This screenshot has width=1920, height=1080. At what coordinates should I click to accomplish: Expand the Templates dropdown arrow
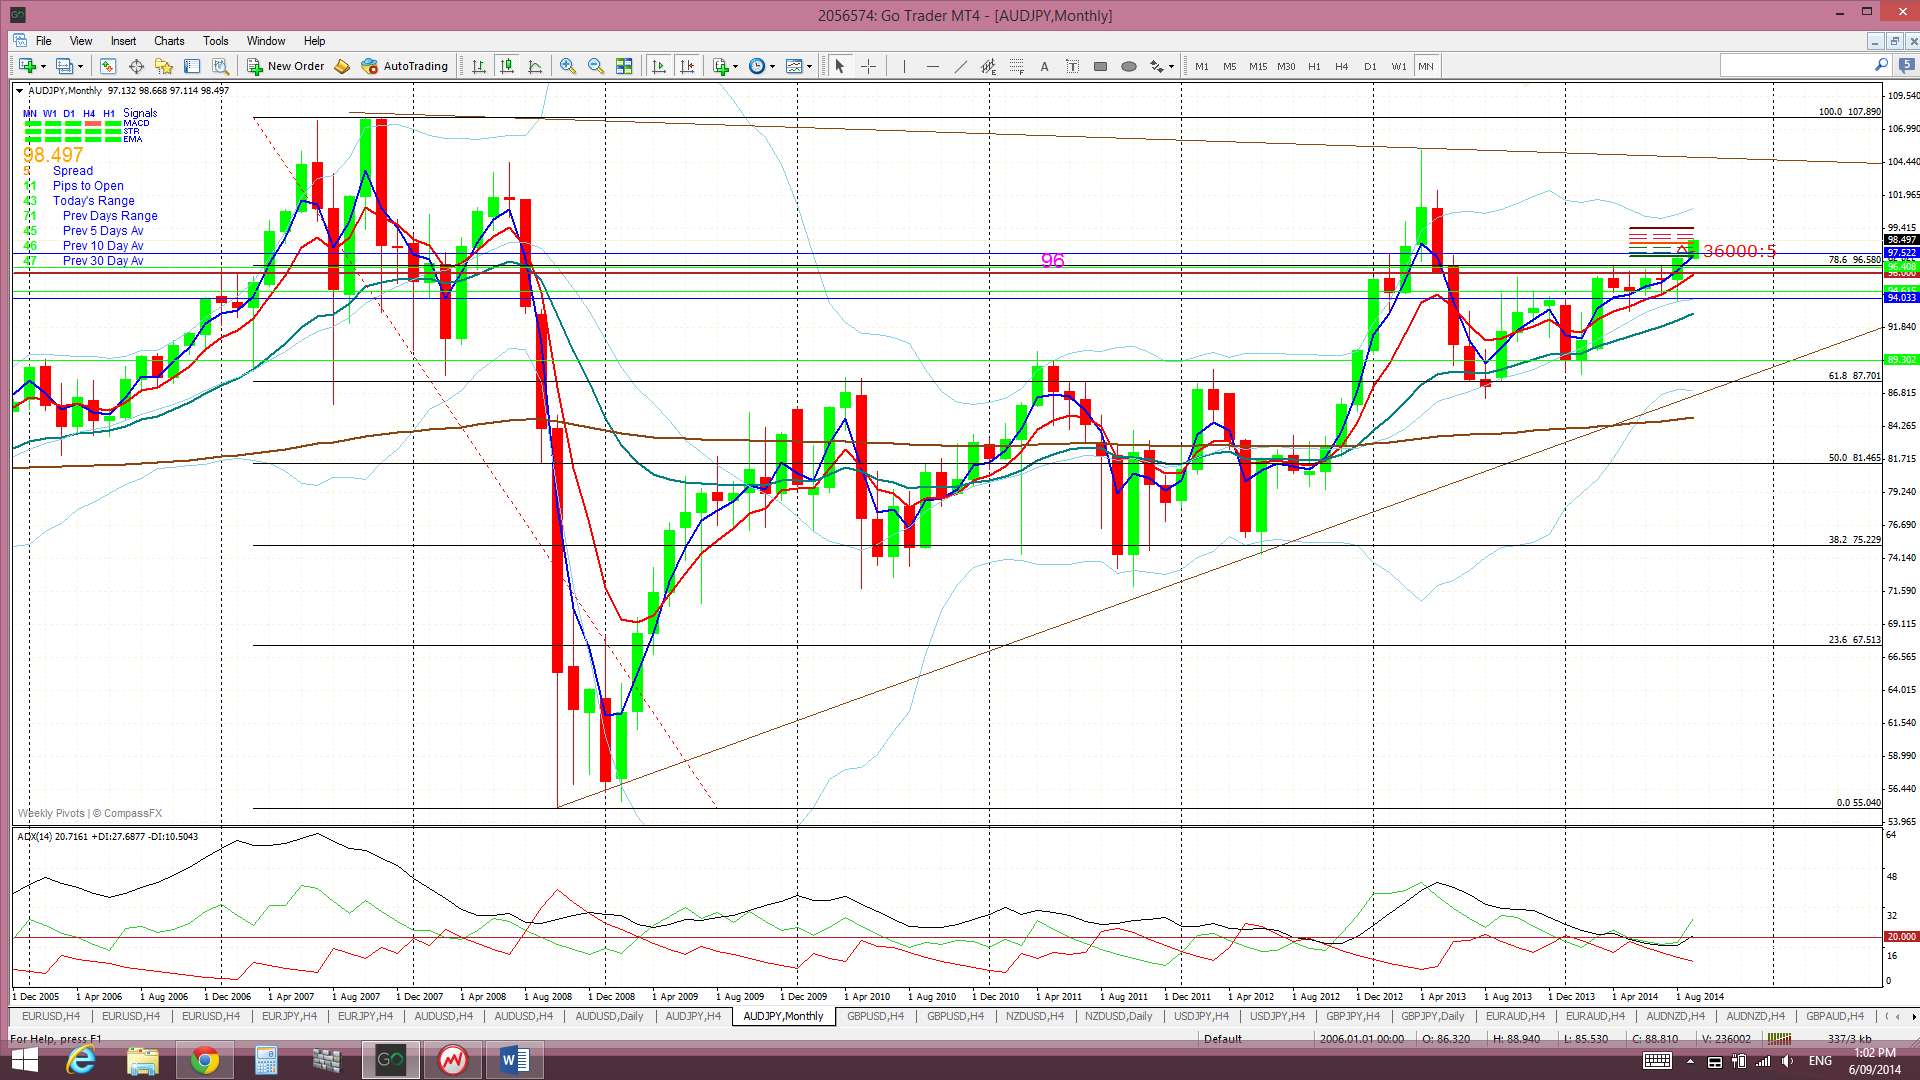809,66
